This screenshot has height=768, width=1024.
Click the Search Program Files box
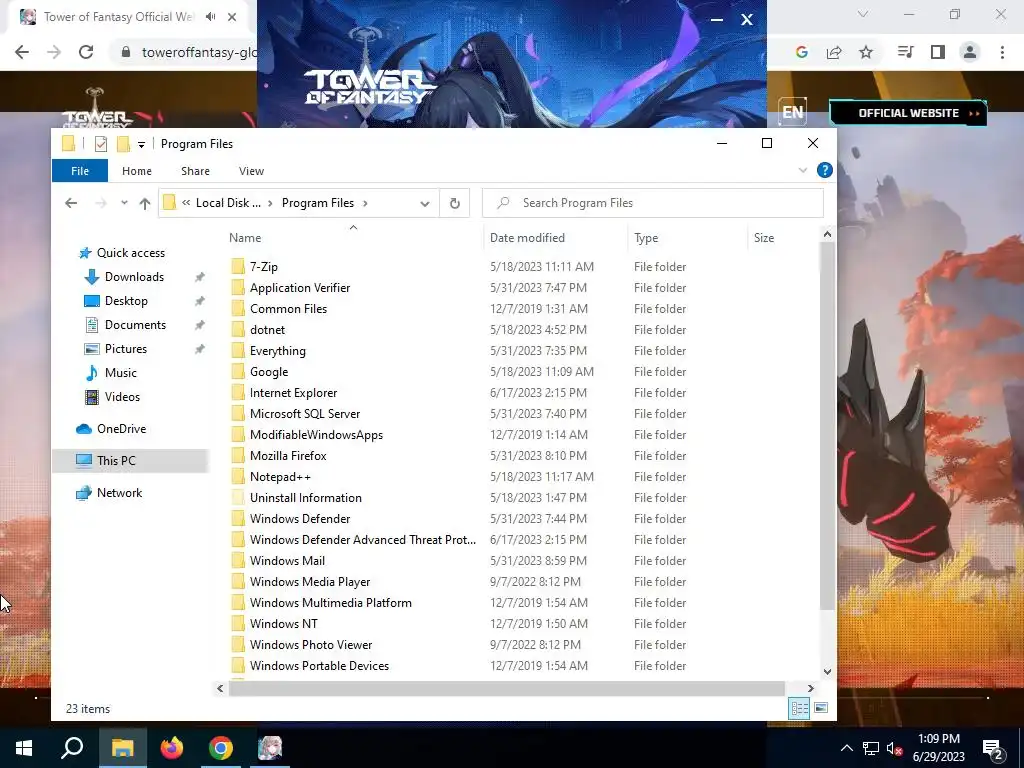[652, 203]
